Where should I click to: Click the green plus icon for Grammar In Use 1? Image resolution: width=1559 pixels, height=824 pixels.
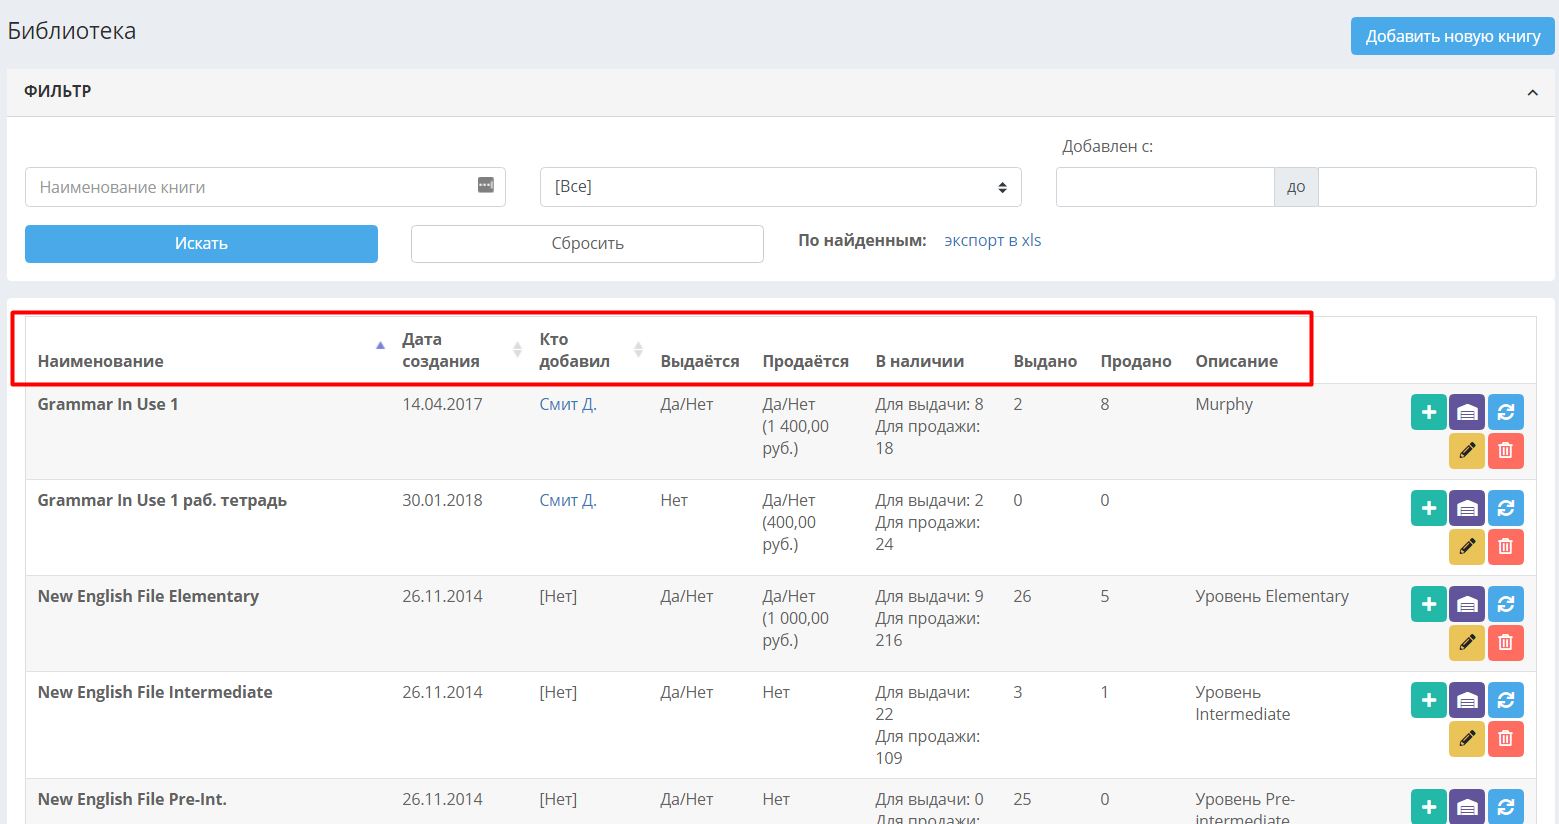click(x=1428, y=412)
